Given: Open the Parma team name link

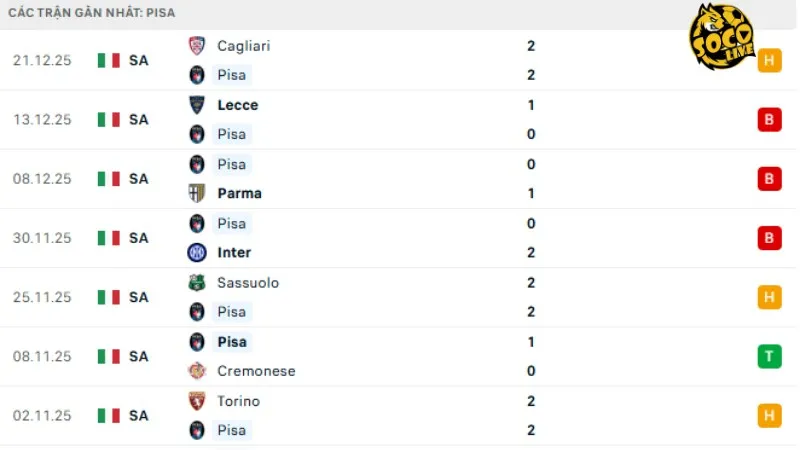Looking at the screenshot, I should 239,193.
